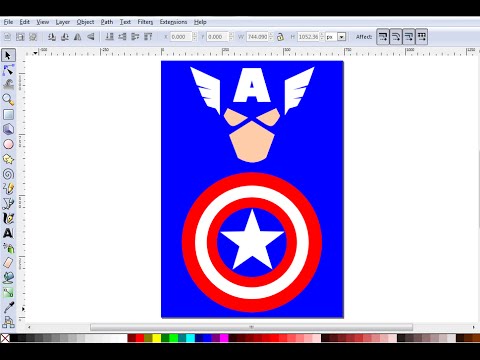Toggle Affect: move patterns with objects
The image size is (480, 360).
[x=422, y=37]
